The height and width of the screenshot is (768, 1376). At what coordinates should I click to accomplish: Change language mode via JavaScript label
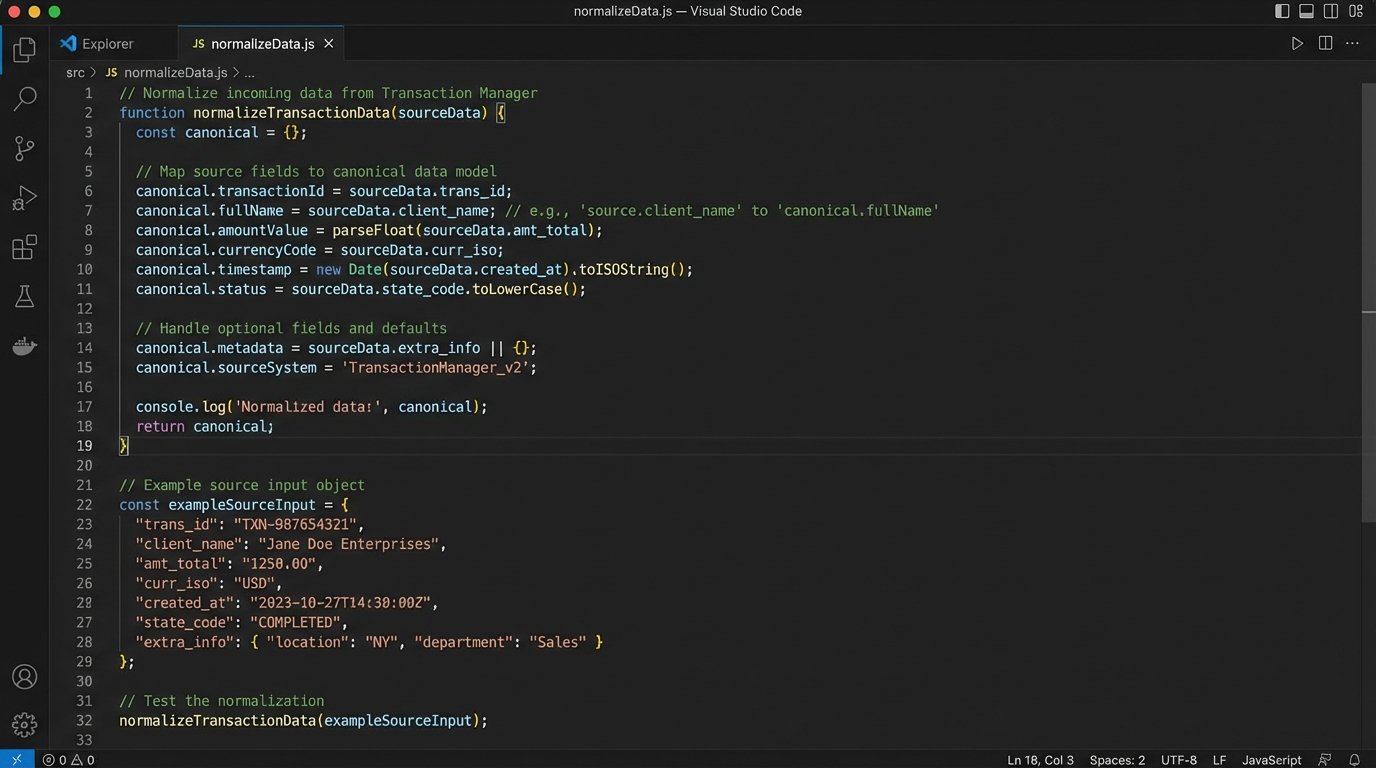click(1270, 759)
